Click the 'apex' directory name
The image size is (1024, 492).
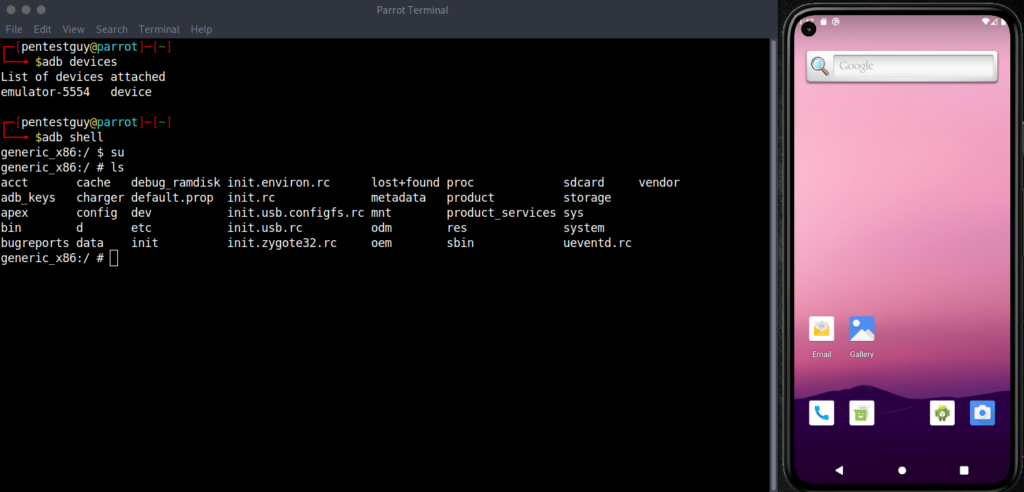coord(14,213)
